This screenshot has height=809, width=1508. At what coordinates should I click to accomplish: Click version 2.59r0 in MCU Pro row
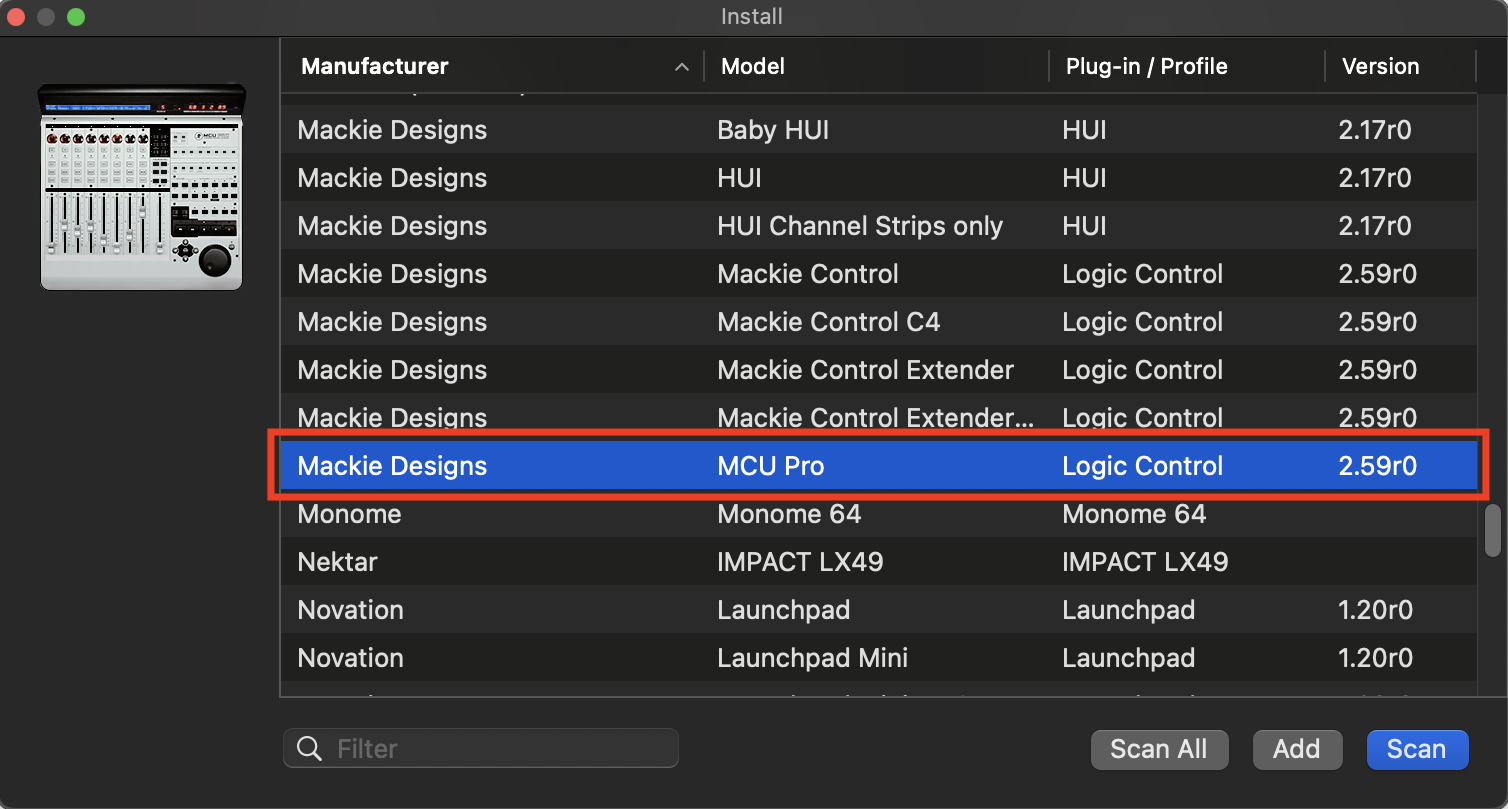[1377, 466]
